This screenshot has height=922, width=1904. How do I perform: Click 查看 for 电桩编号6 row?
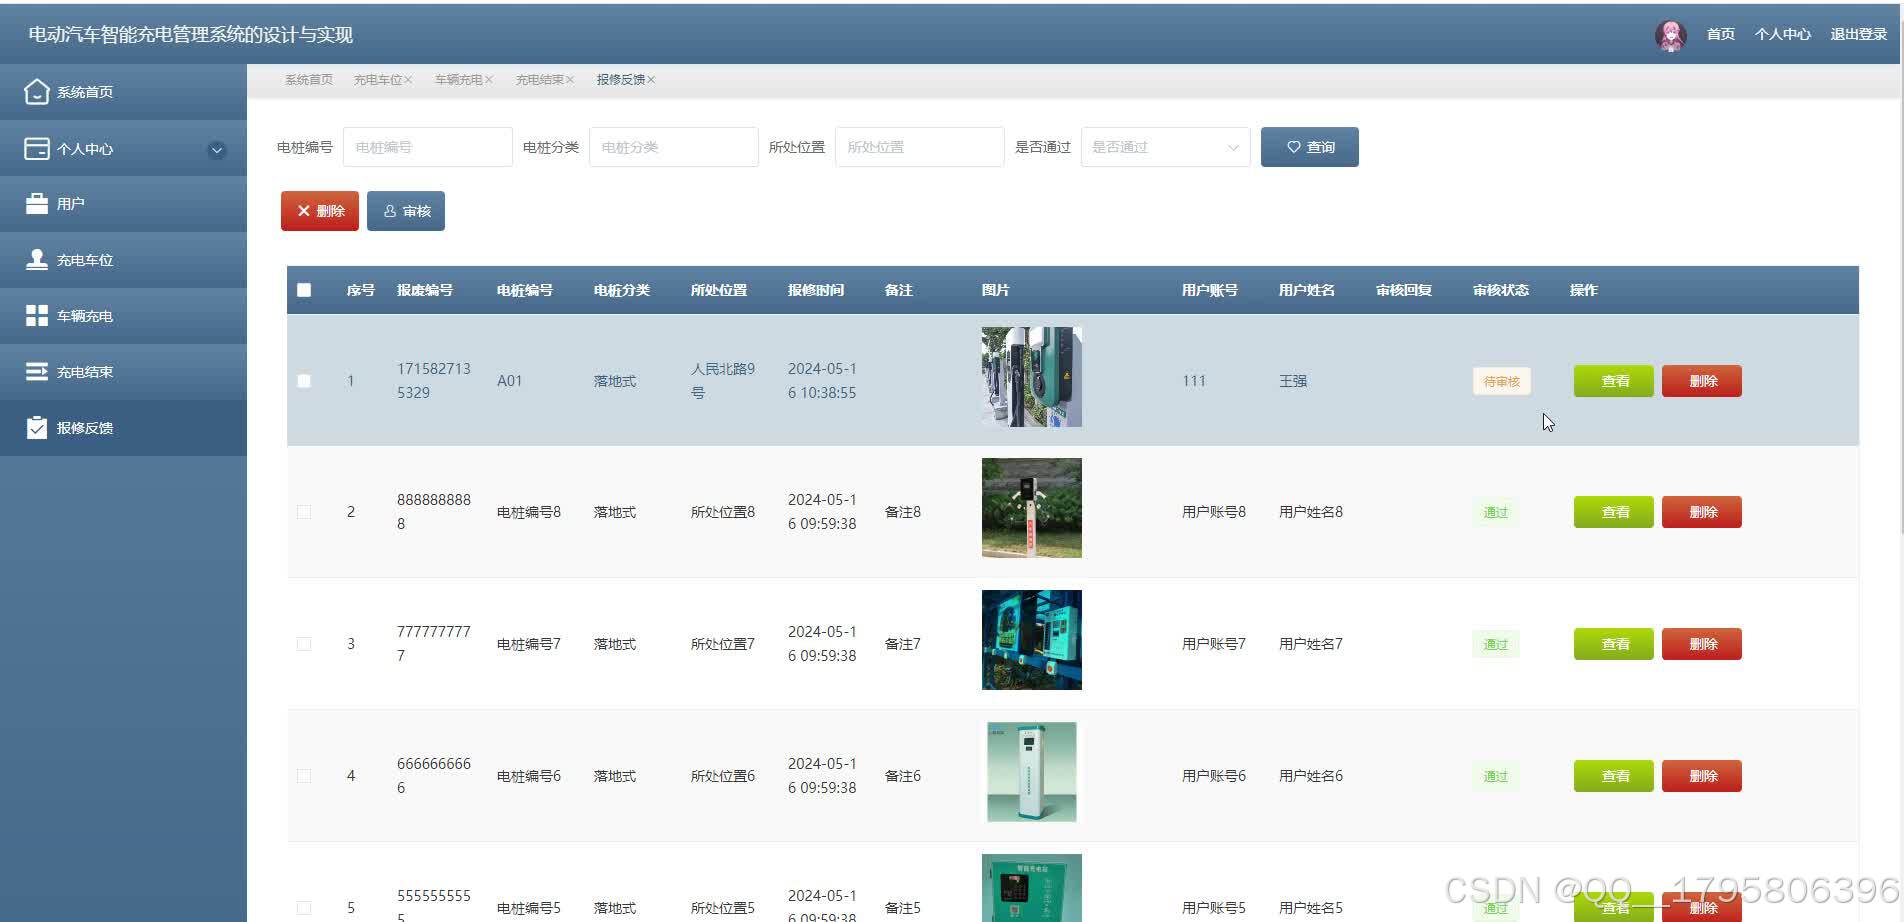coord(1614,776)
